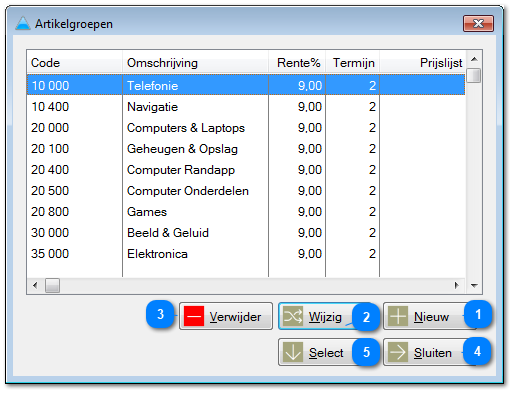
Task: Click the Select button label
Action: tap(326, 353)
